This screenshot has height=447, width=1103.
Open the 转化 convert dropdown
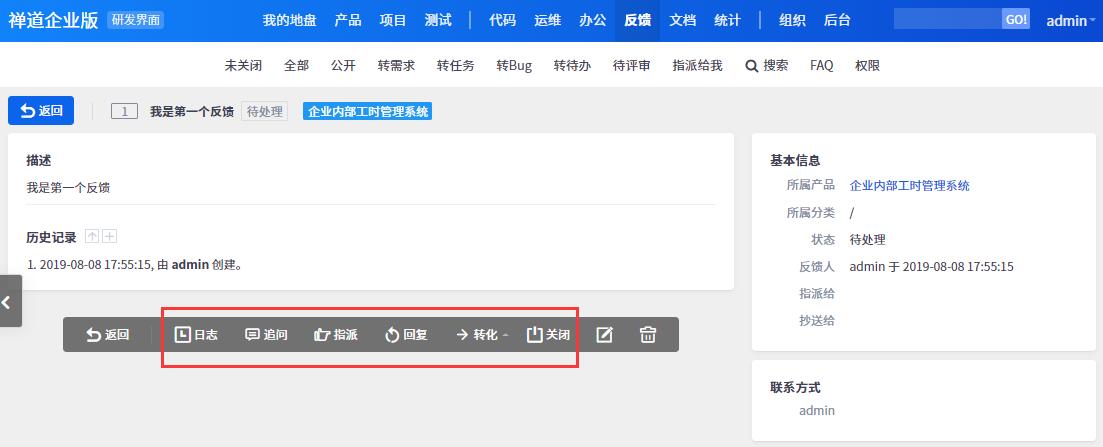tap(482, 335)
